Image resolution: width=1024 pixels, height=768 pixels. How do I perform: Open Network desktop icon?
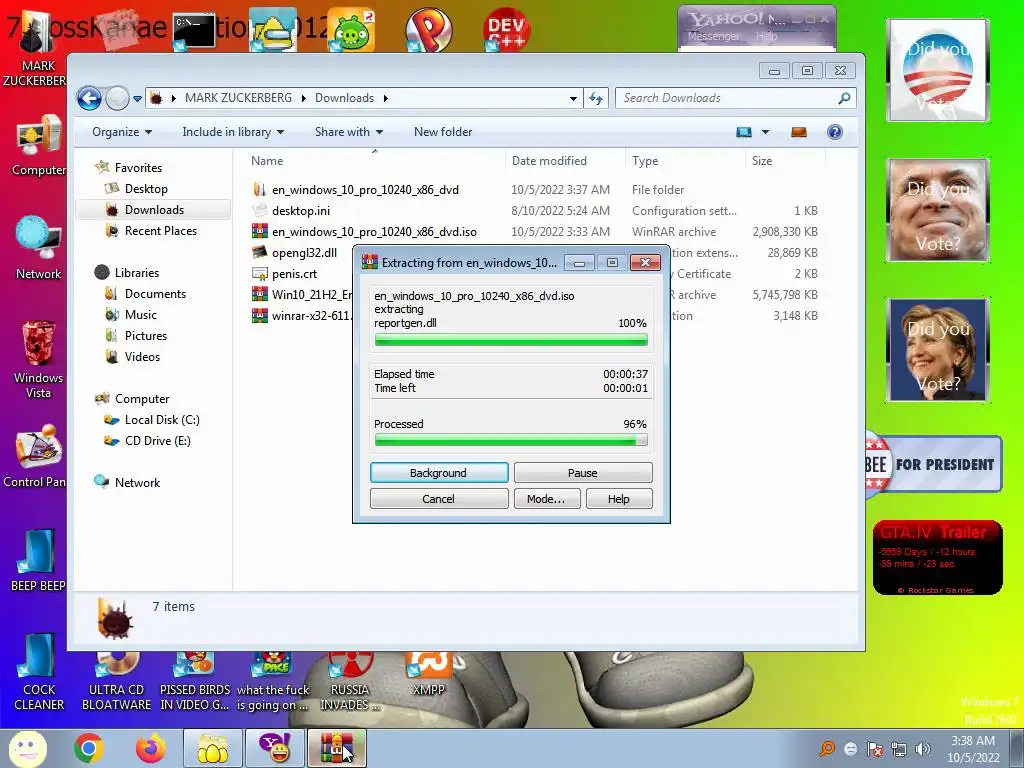[38, 248]
